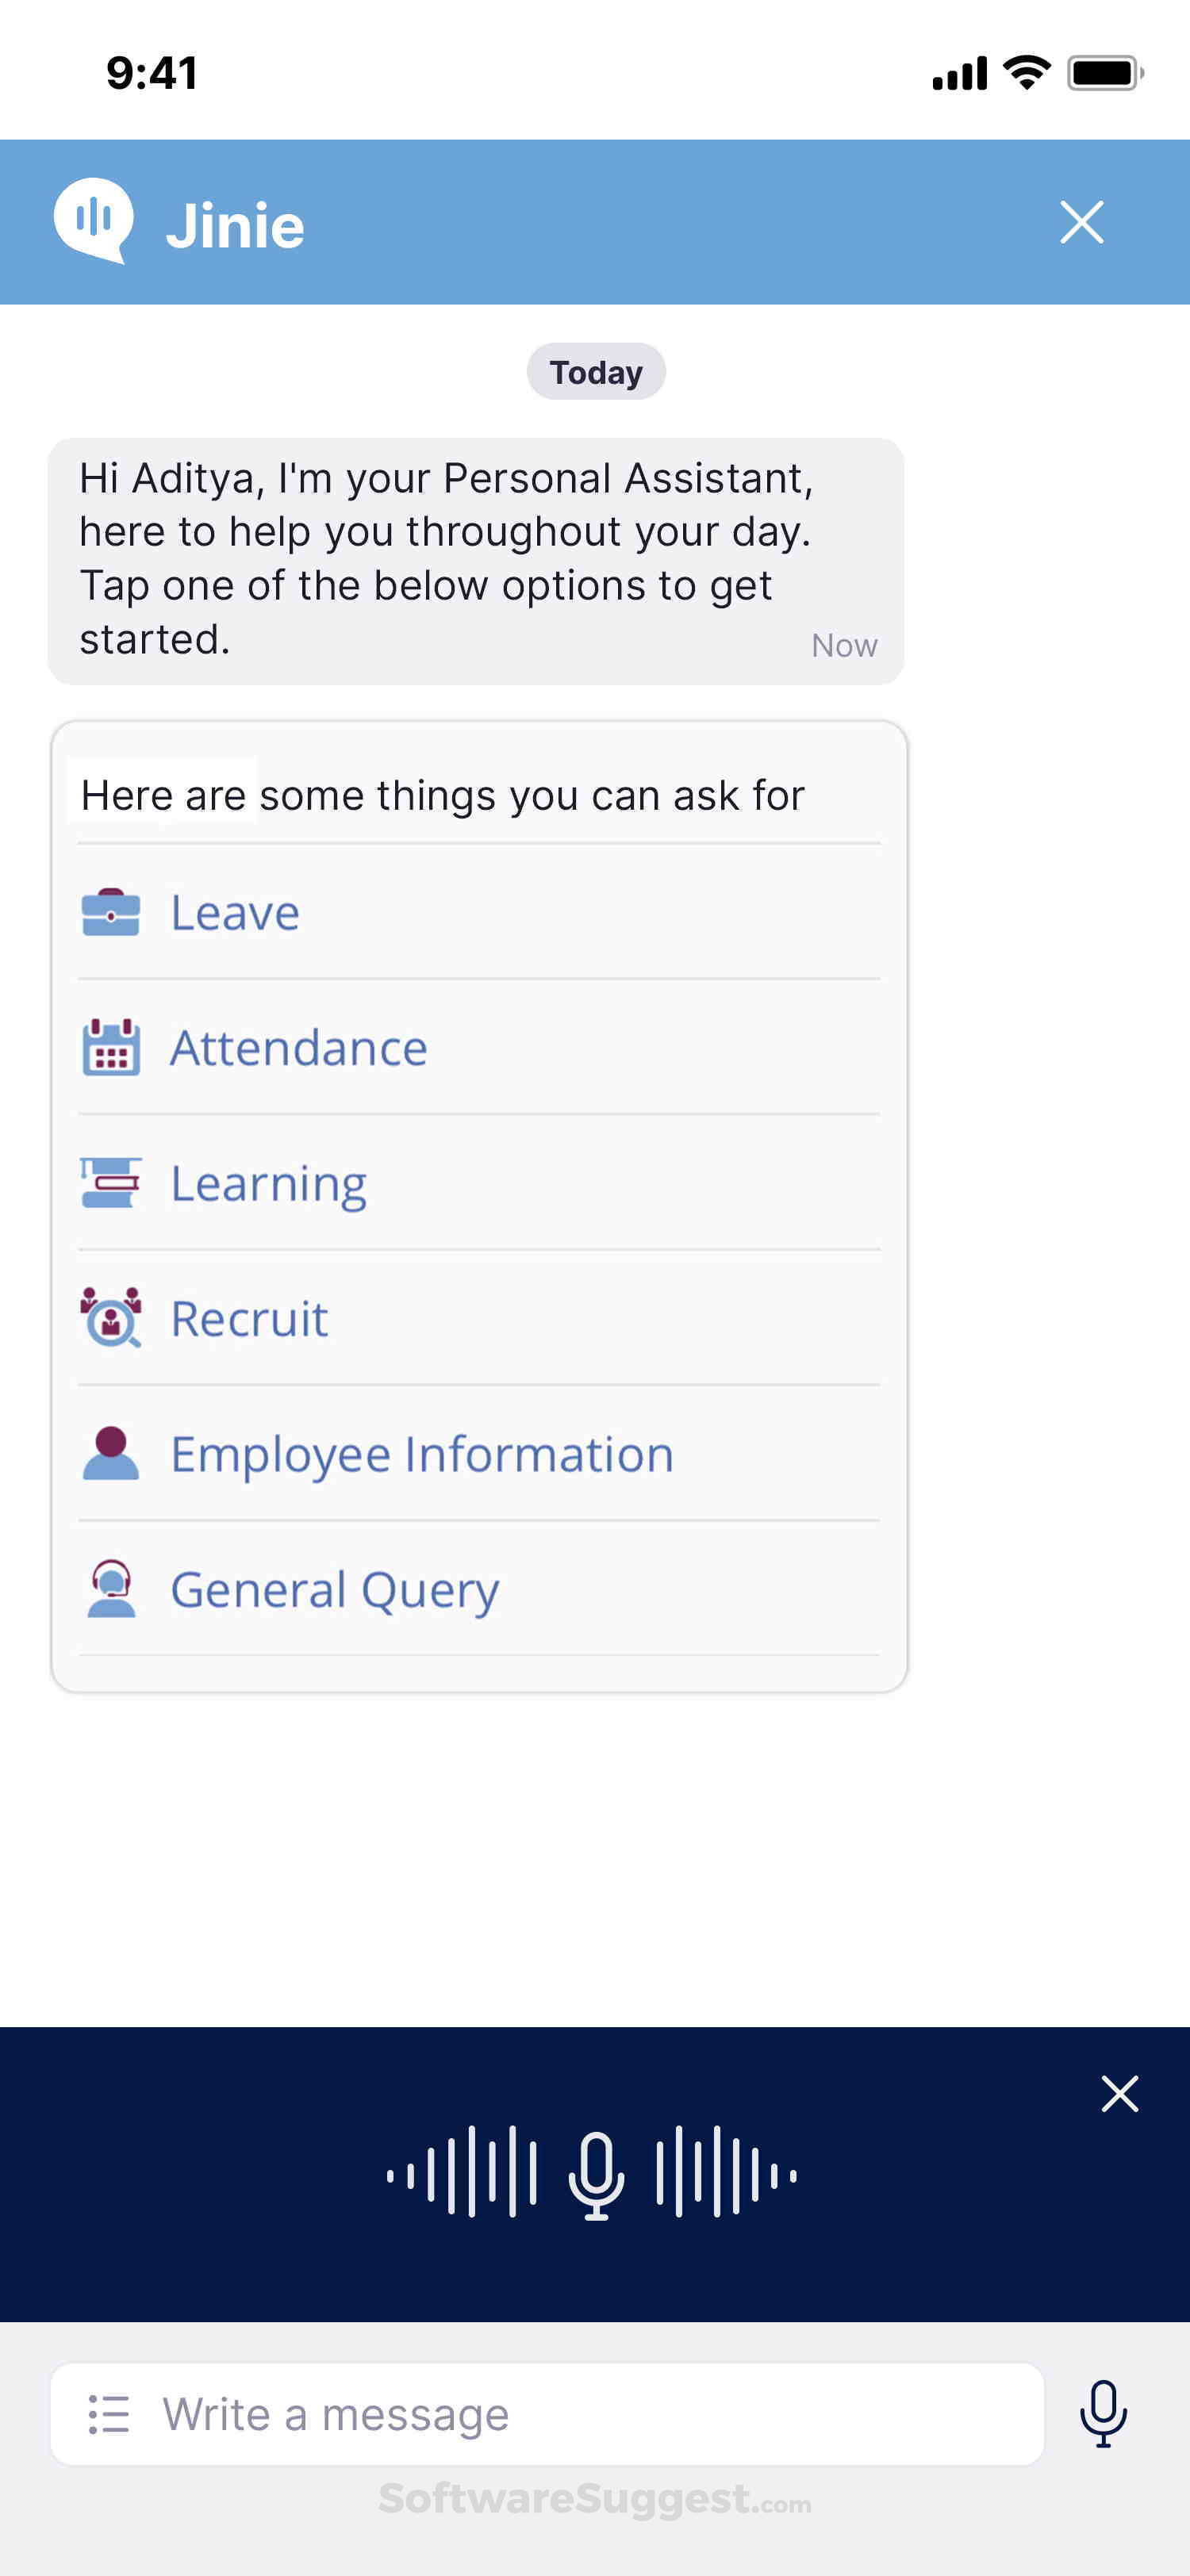Image resolution: width=1190 pixels, height=2576 pixels.
Task: Tap the Learning books icon
Action: [110, 1182]
